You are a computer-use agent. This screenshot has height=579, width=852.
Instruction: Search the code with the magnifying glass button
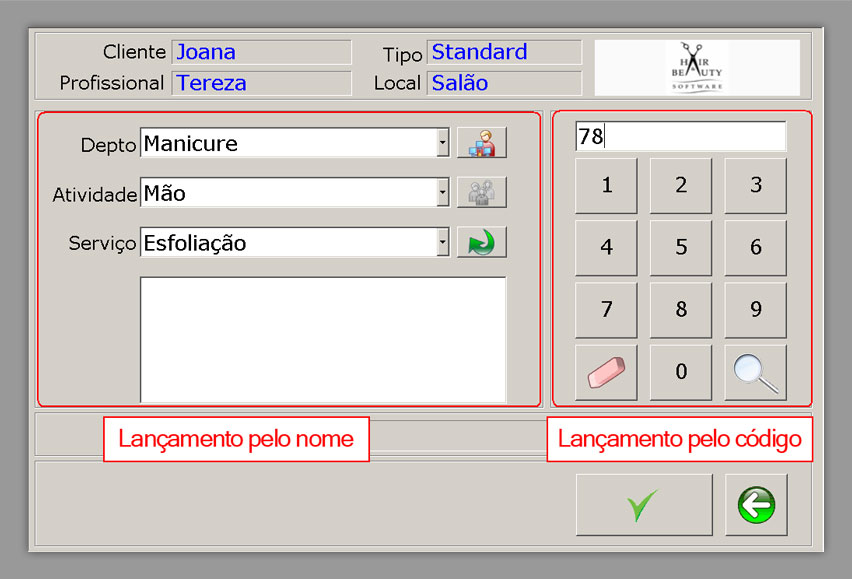click(x=756, y=372)
